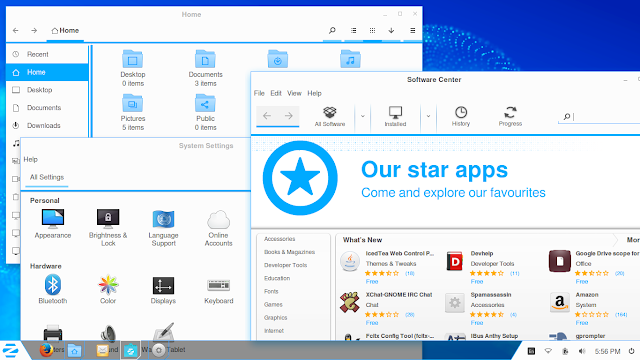The width and height of the screenshot is (640, 360).
Task: Open volume control in system tray
Action: tap(582, 351)
